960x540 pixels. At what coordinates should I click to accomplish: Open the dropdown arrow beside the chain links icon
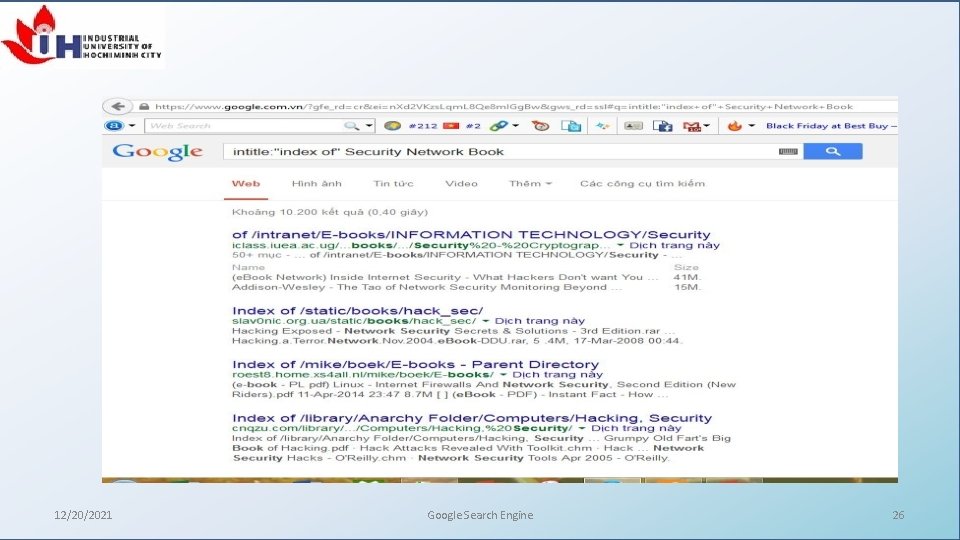tap(516, 126)
